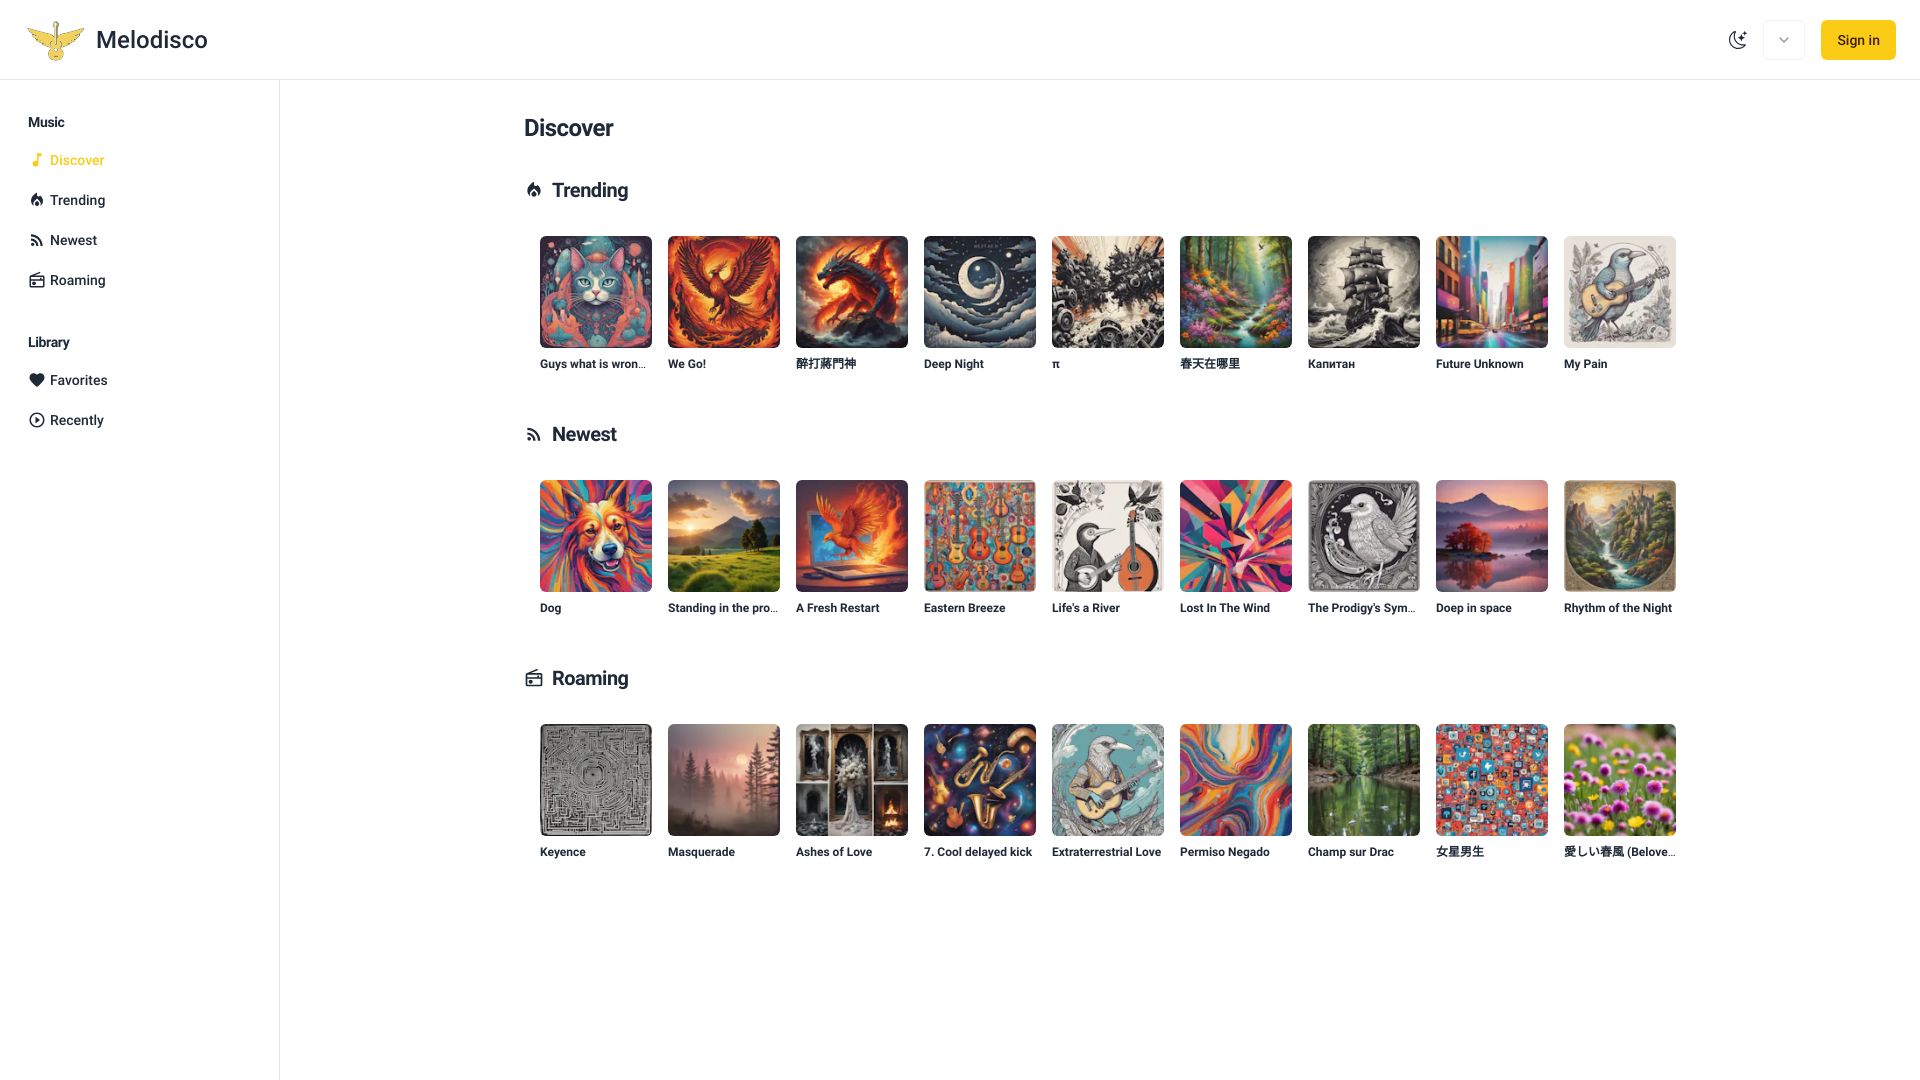The height and width of the screenshot is (1080, 1920).
Task: Open the Sign in dropdown chevron
Action: [1784, 40]
